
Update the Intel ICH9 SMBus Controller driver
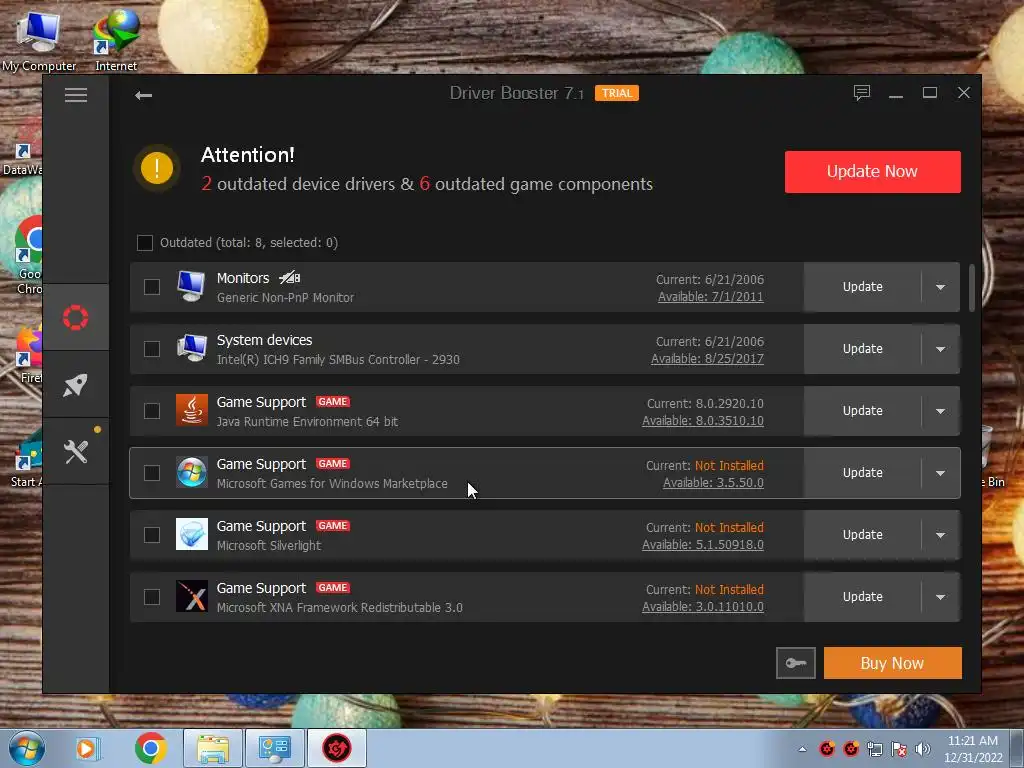[863, 349]
